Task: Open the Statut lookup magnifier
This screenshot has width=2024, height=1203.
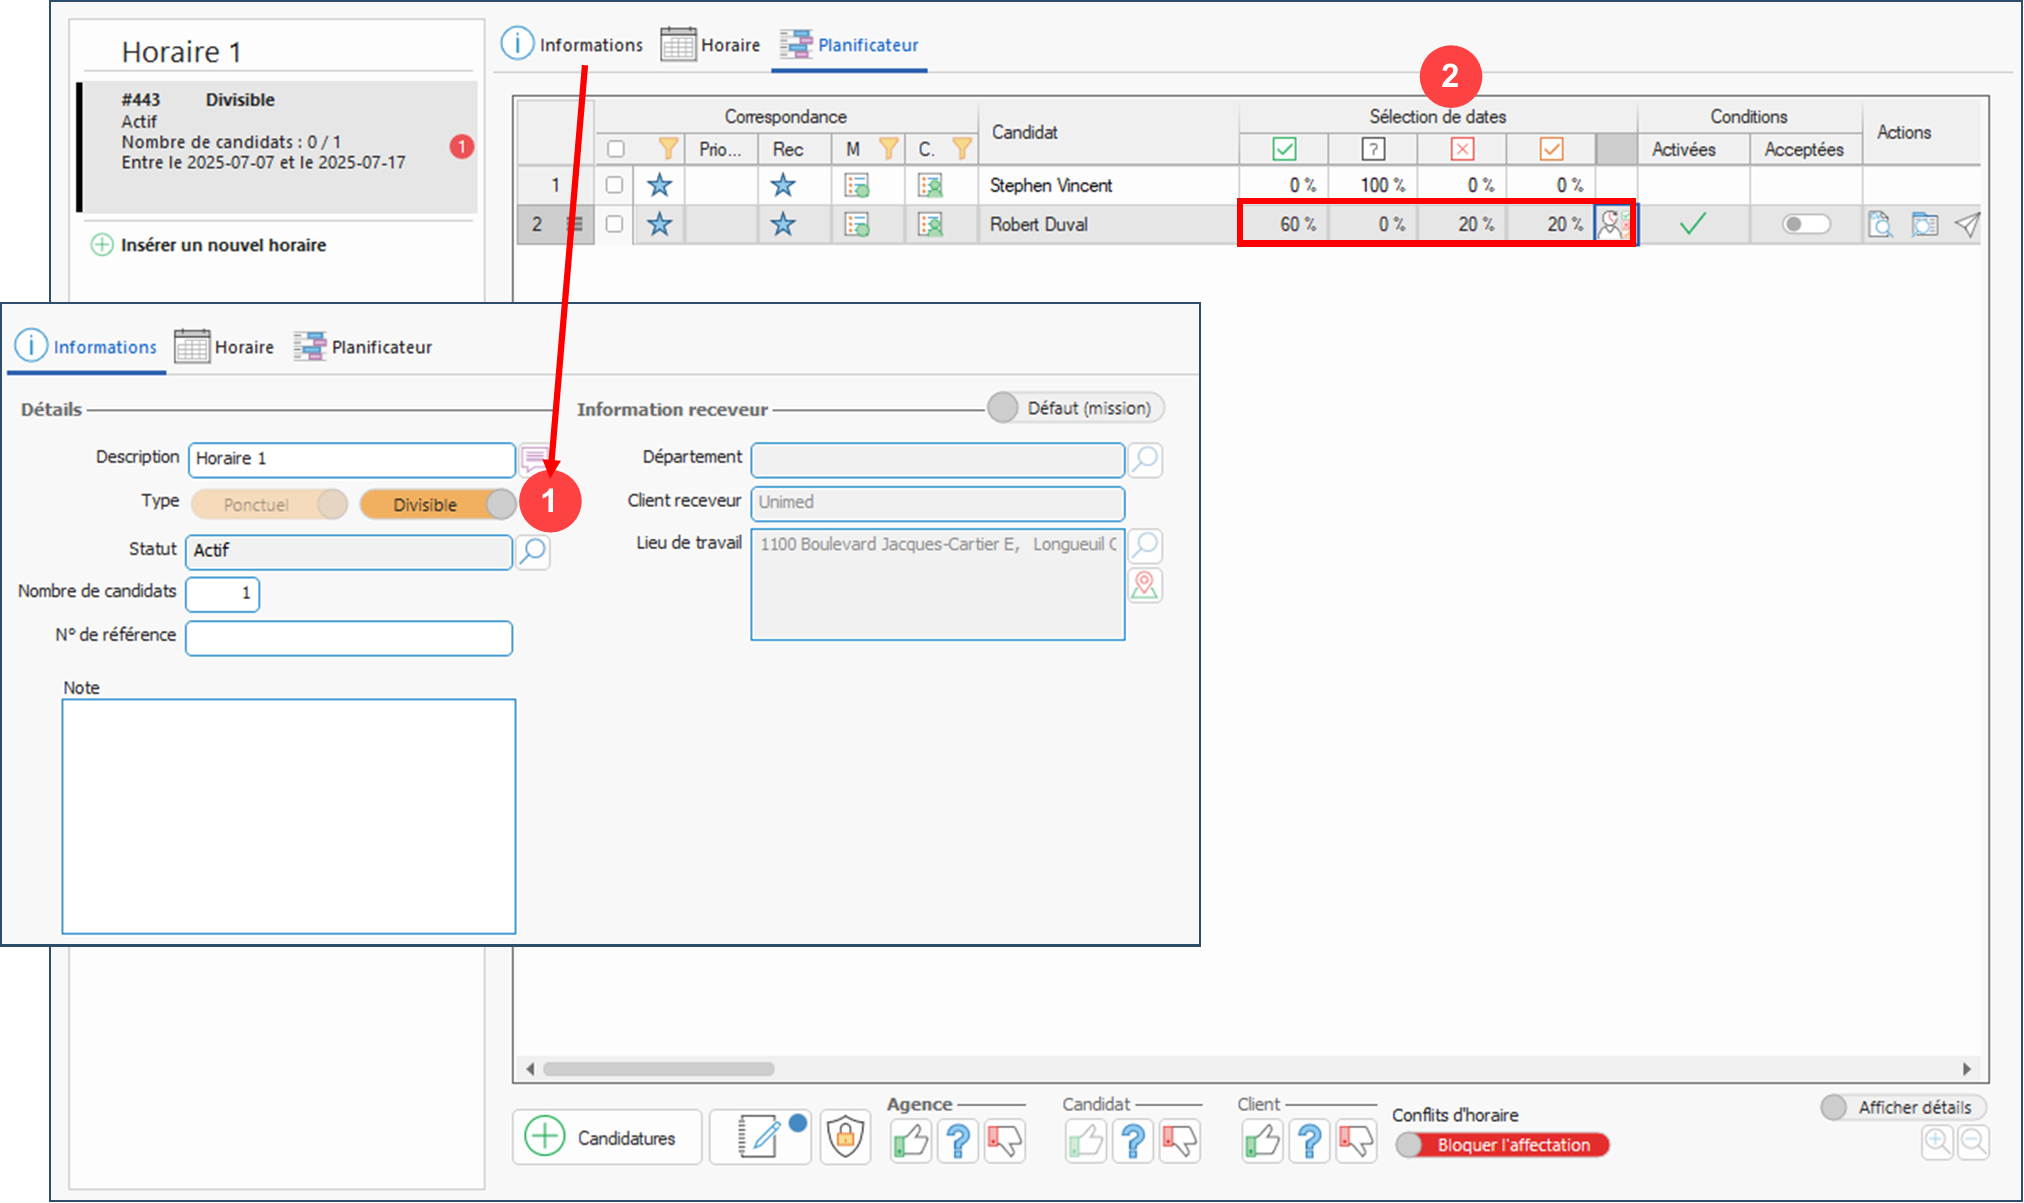Action: (x=533, y=551)
